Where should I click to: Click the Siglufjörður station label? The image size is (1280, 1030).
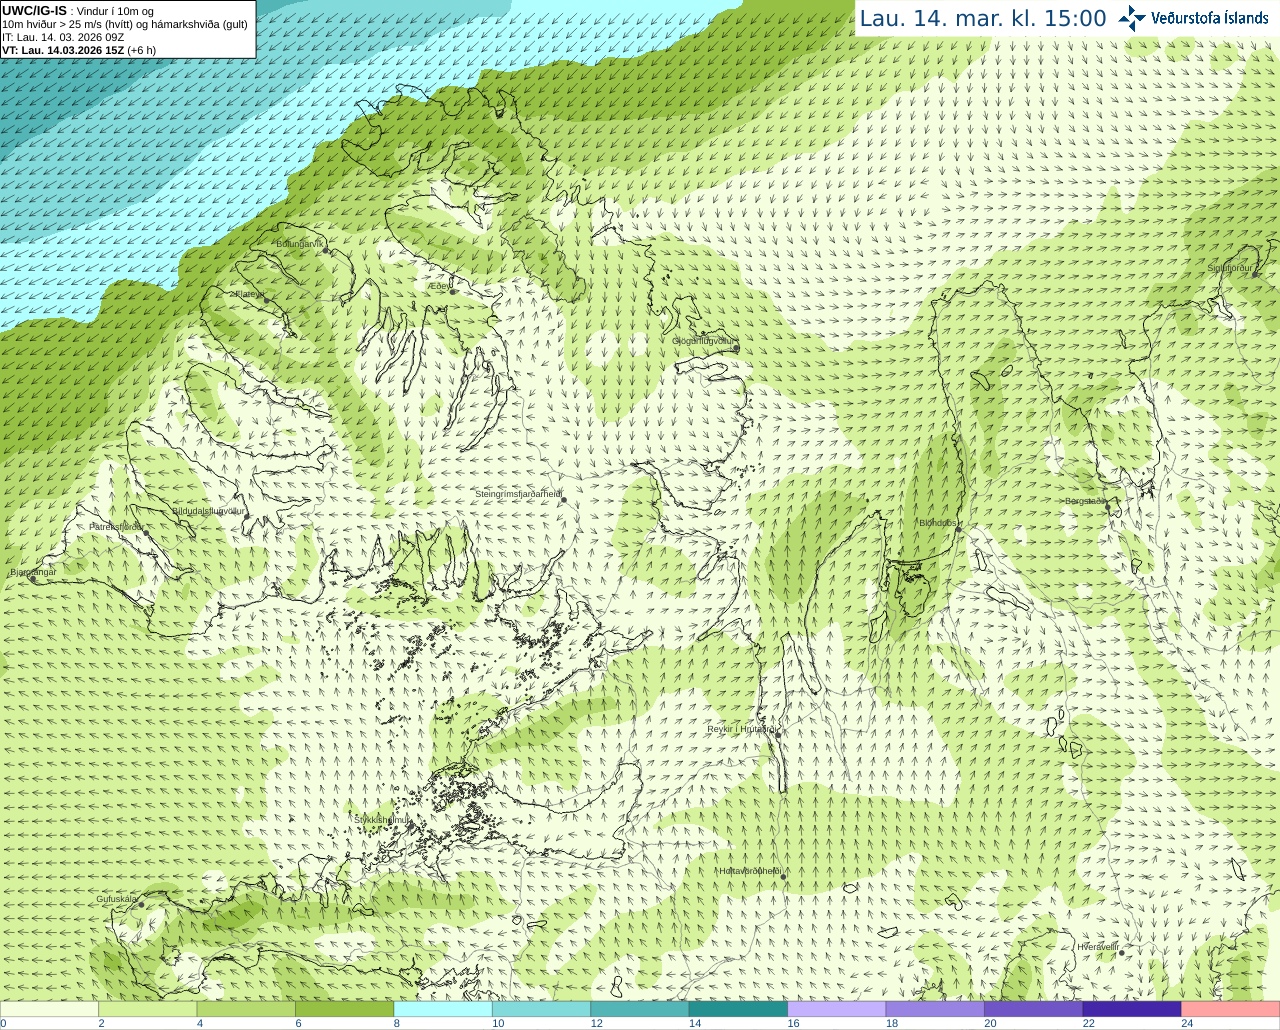(1229, 268)
